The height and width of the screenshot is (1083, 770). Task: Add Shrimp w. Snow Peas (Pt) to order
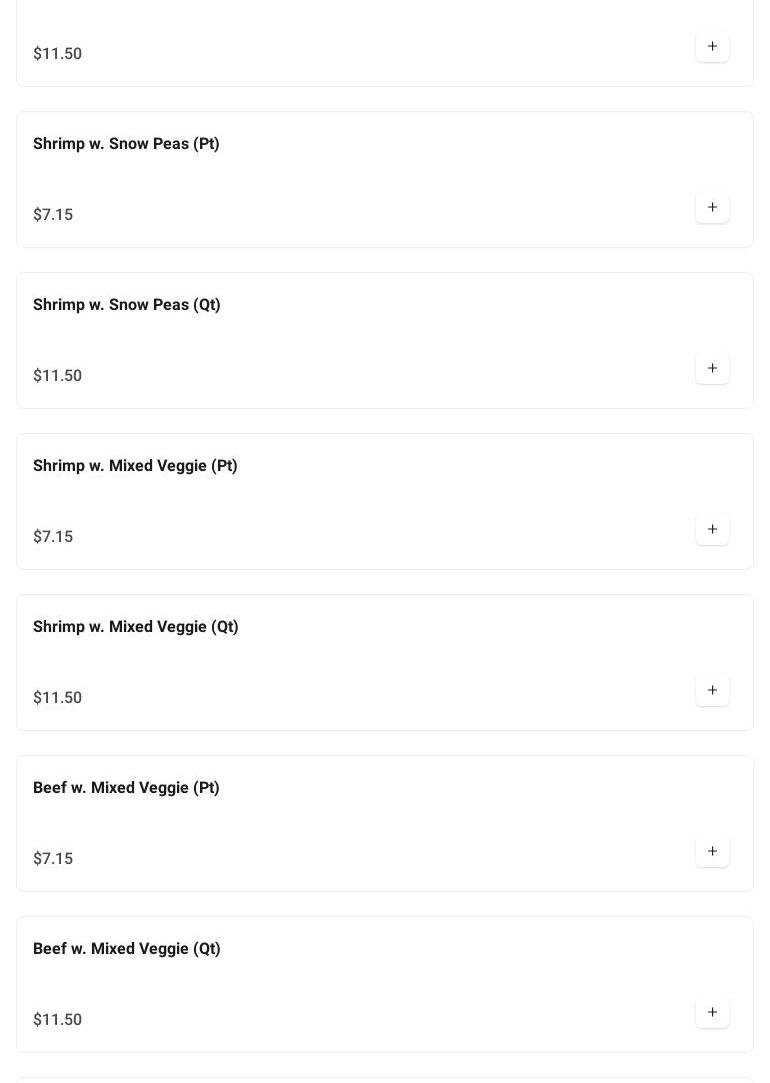712,208
